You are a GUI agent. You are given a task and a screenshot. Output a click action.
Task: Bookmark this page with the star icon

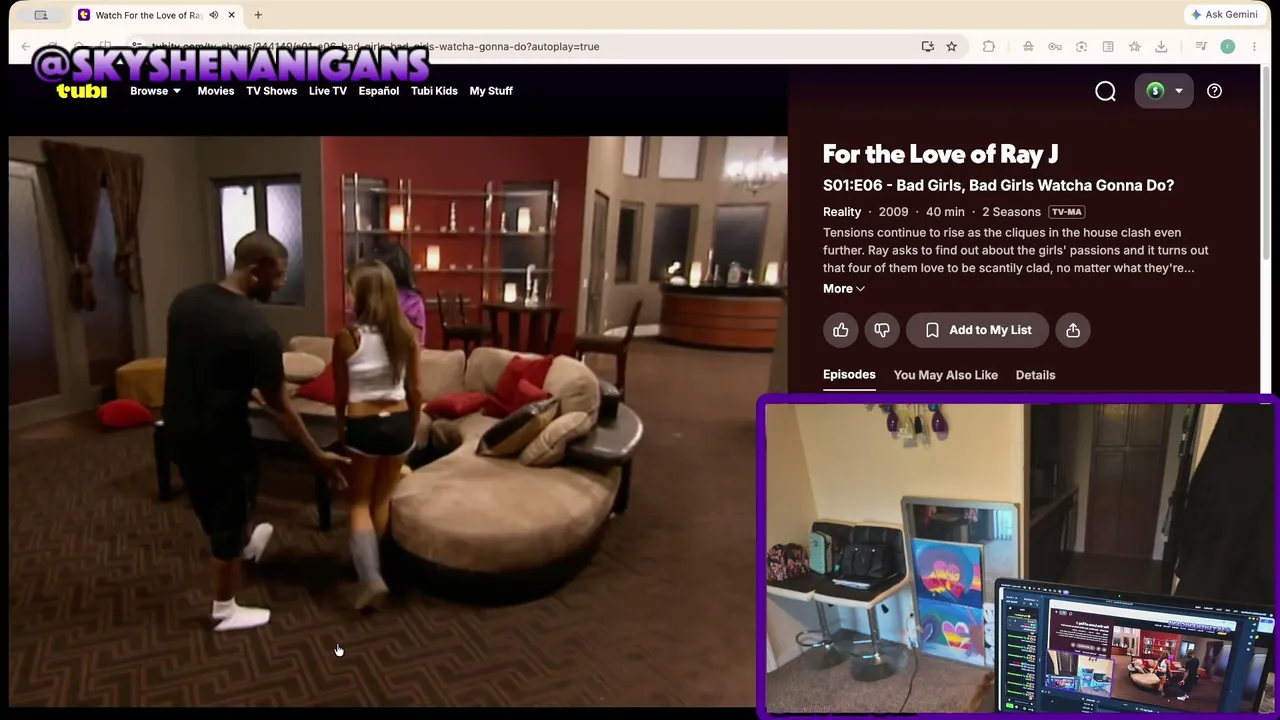[x=952, y=46]
